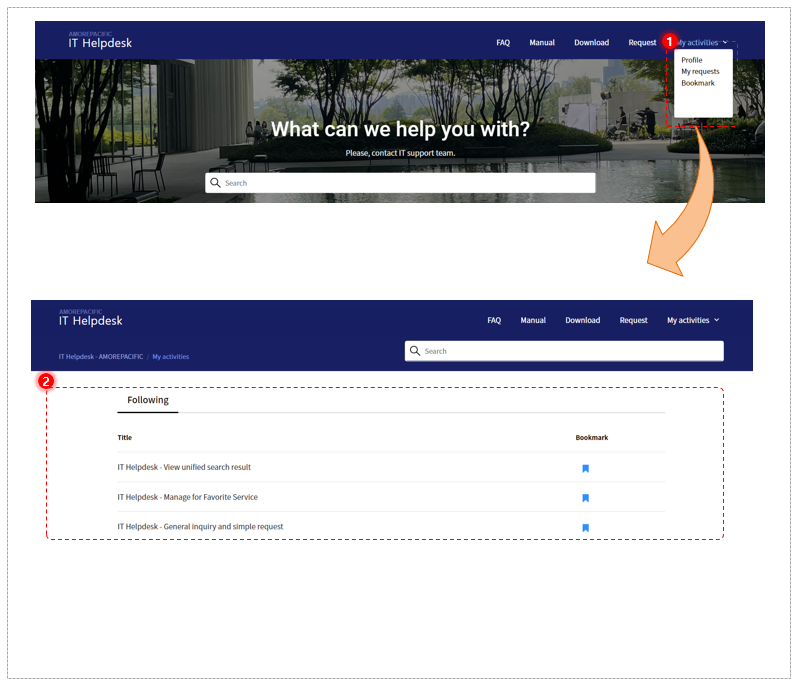Open Manual in the top hero navigation
Screen dimensions: 799x688
tap(542, 43)
